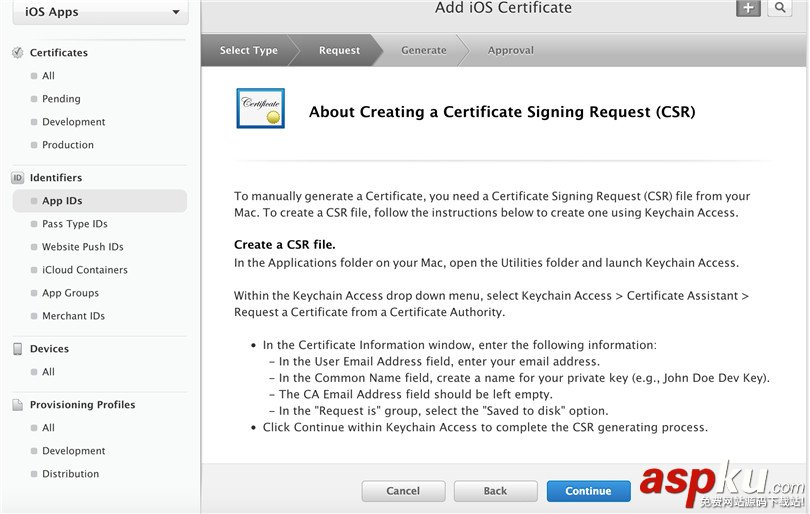The image size is (810, 514).
Task: Click the Cancel button
Action: 403,491
